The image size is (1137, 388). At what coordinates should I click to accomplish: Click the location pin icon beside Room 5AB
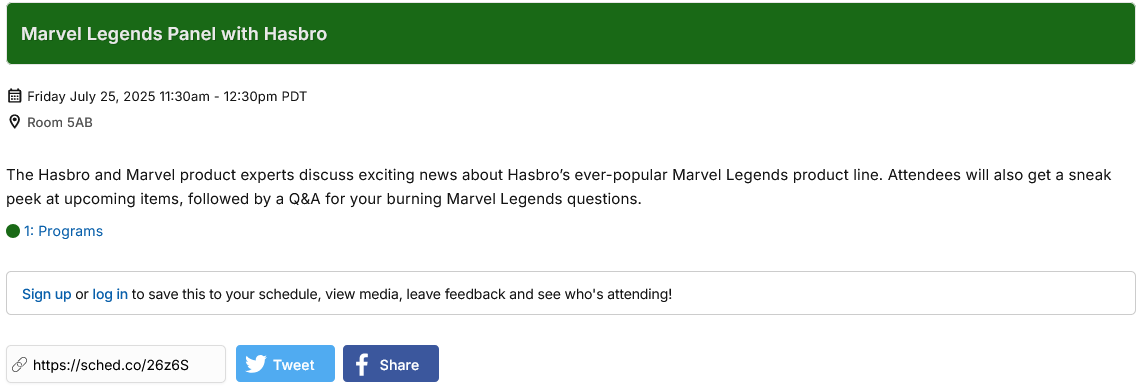14,122
